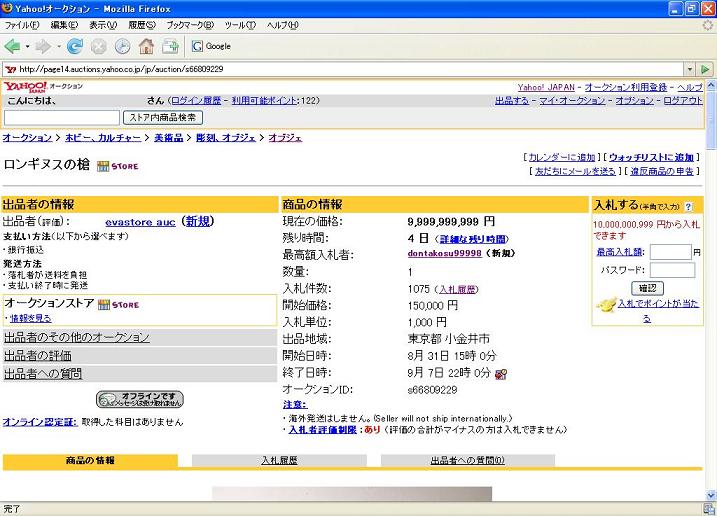This screenshot has height=516, width=717.
Task: Click the page scrollbar up arrow
Action: [x=711, y=85]
